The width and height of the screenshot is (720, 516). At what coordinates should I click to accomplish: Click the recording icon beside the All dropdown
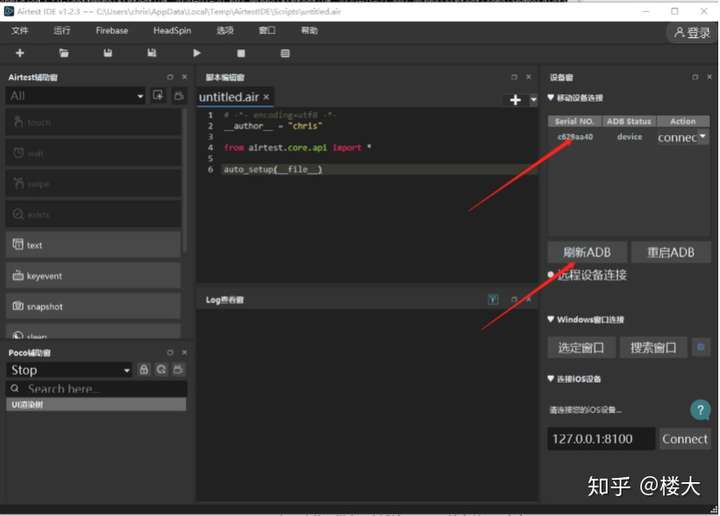pos(158,95)
